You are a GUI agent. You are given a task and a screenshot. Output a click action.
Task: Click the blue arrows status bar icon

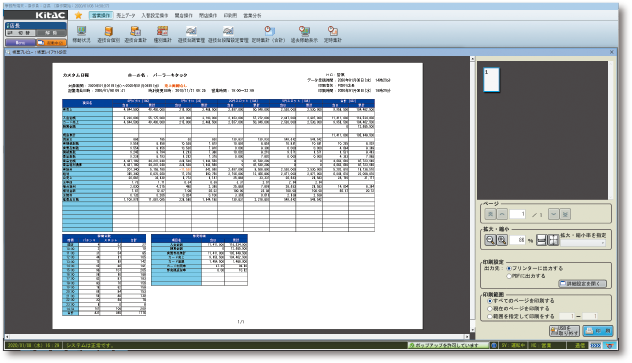(x=595, y=345)
